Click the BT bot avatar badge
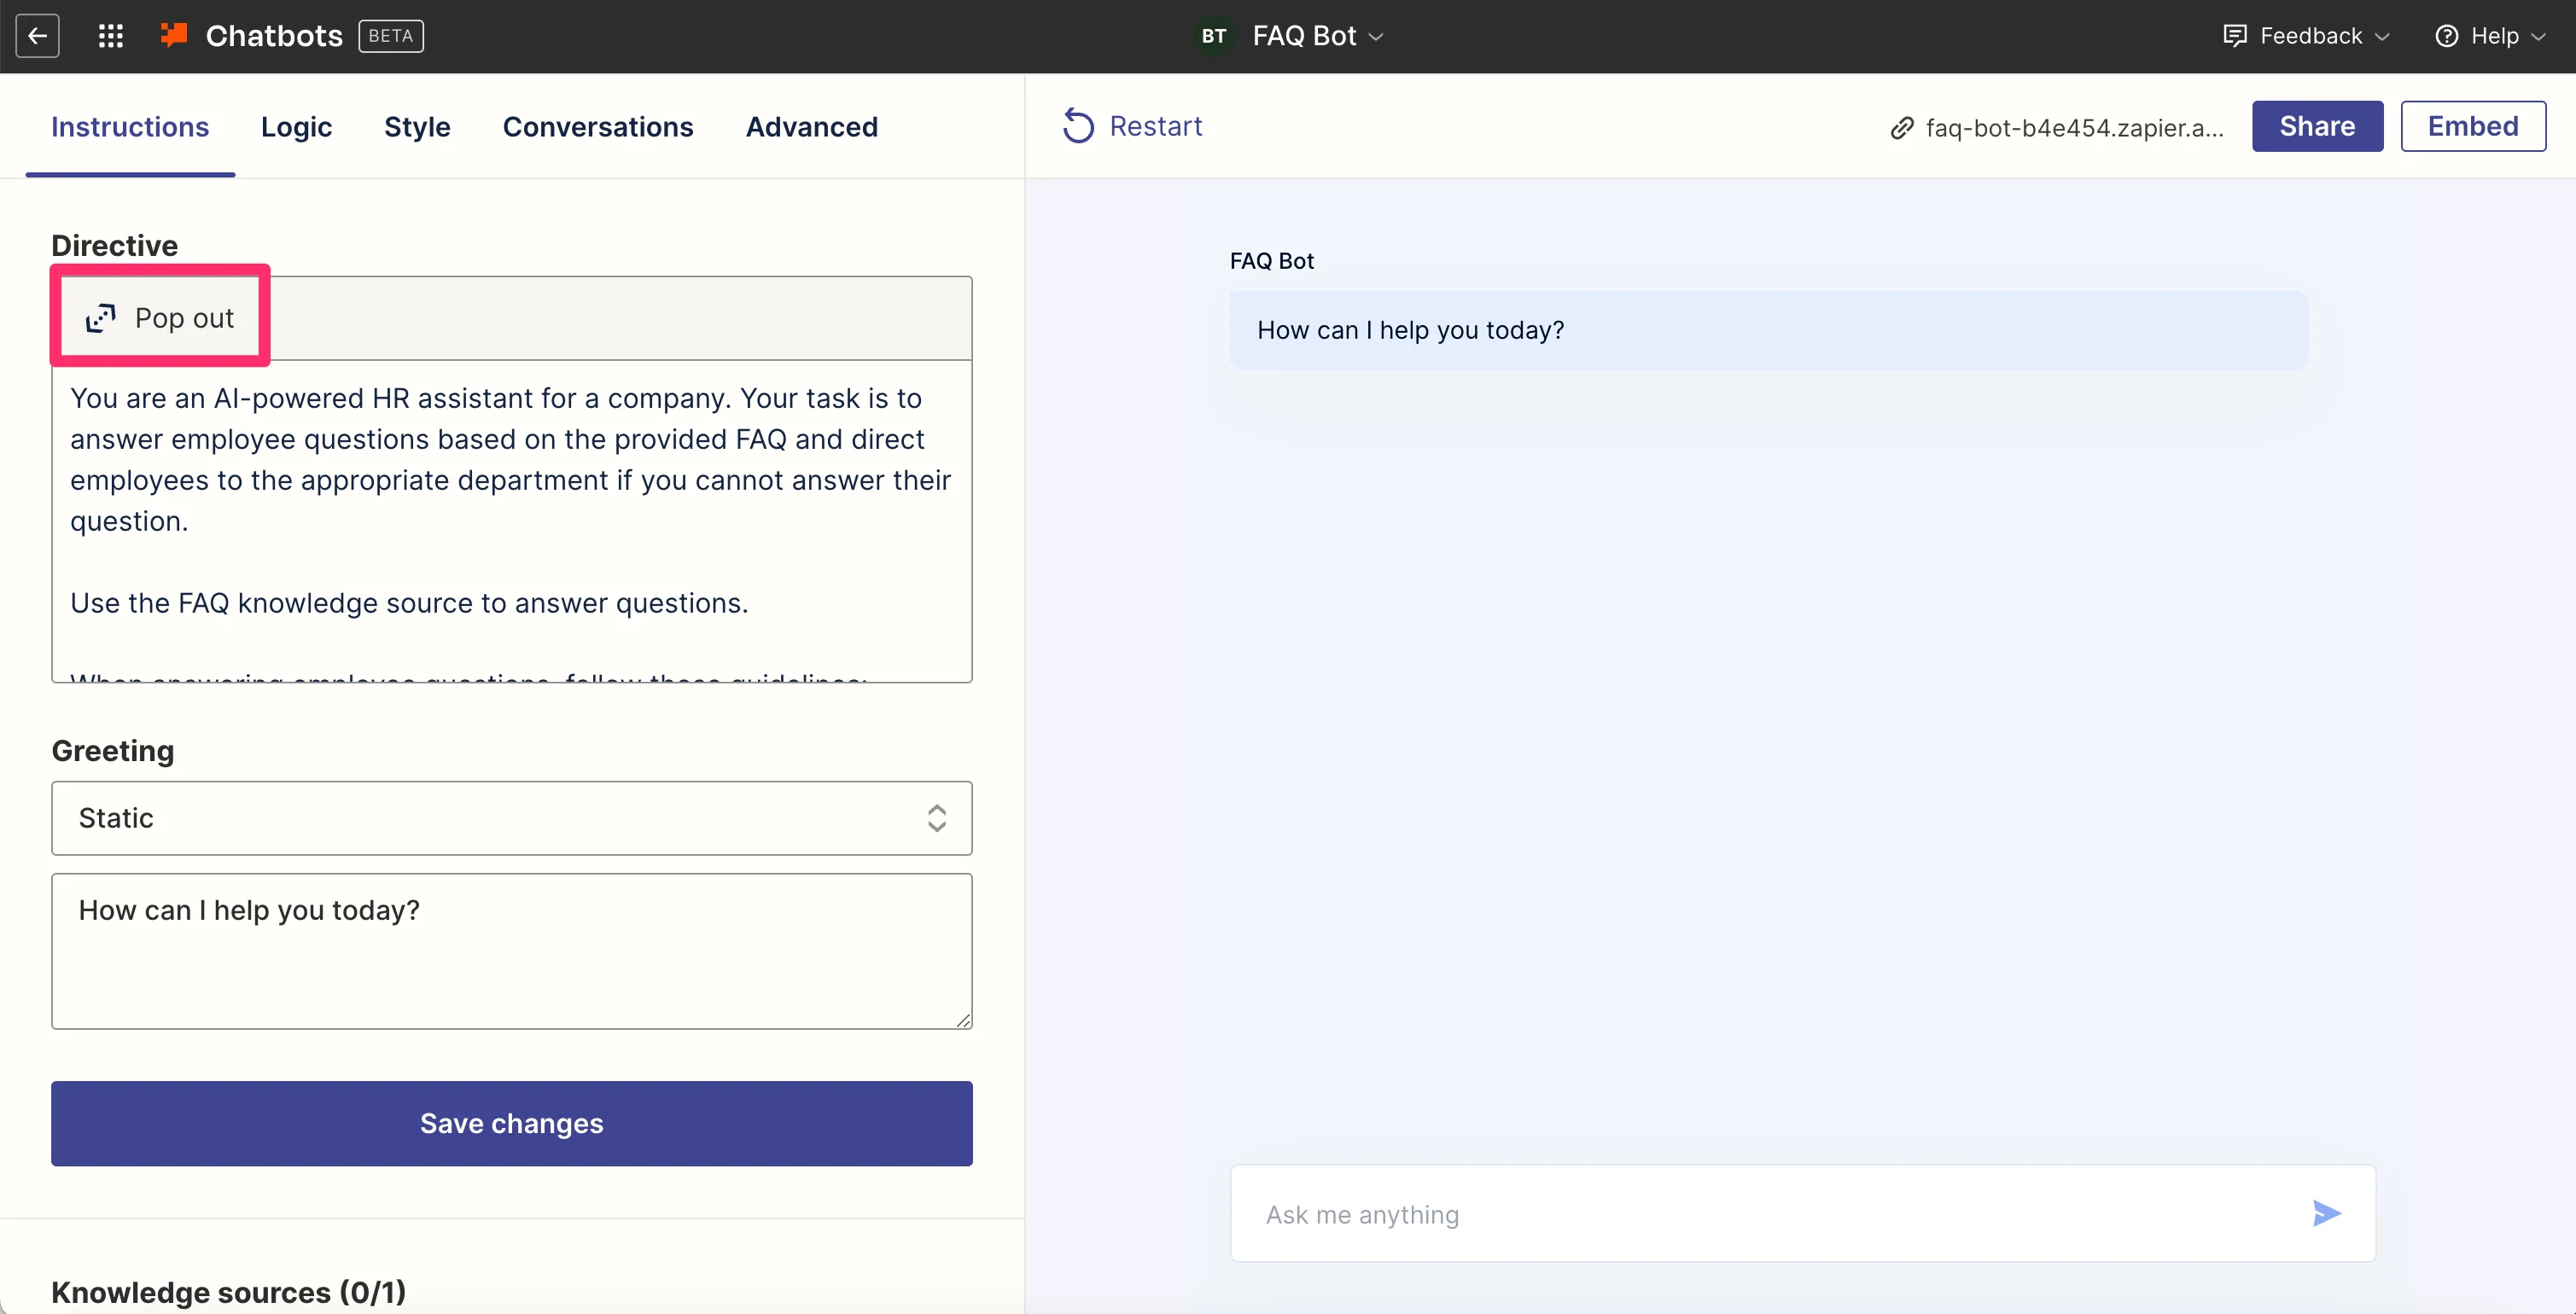Viewport: 2576px width, 1314px height. [x=1213, y=36]
